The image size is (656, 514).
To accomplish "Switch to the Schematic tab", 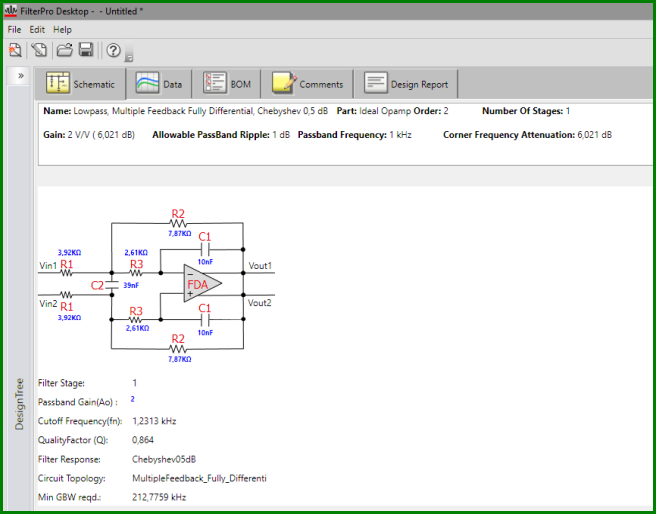I will [x=80, y=84].
